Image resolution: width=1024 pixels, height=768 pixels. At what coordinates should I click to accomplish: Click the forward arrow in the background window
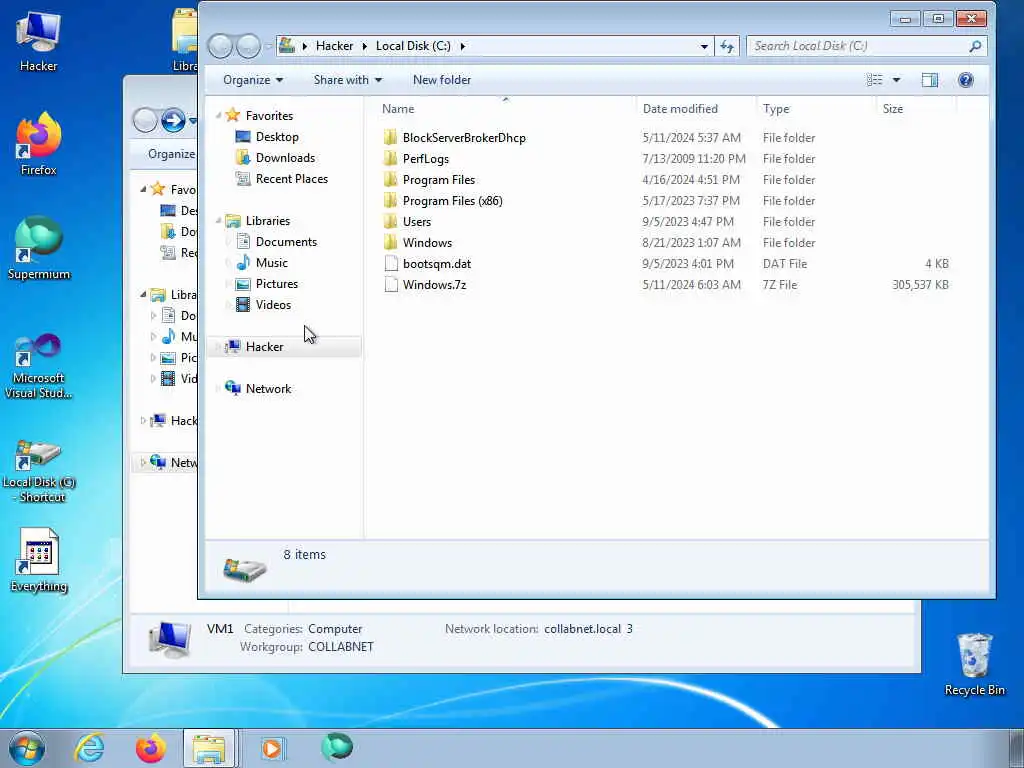tap(173, 120)
